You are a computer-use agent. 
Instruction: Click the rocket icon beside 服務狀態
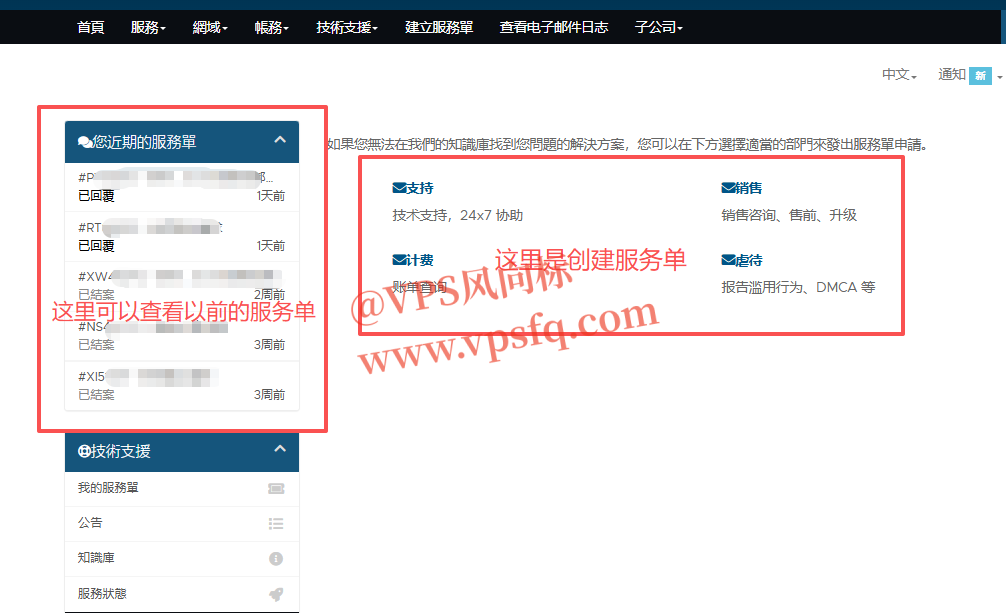(x=276, y=594)
